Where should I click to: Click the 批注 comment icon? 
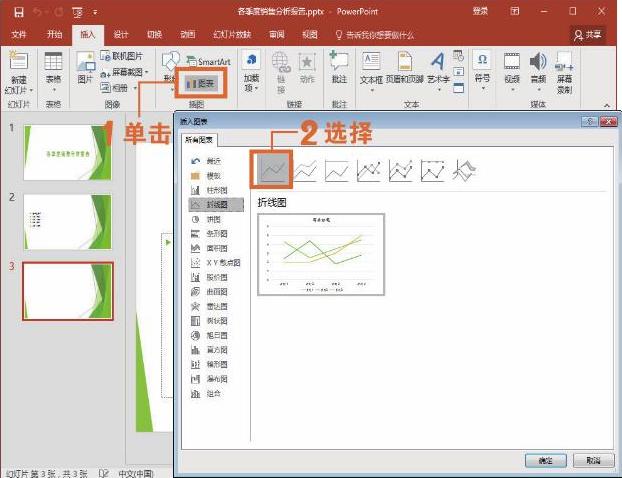(x=339, y=67)
